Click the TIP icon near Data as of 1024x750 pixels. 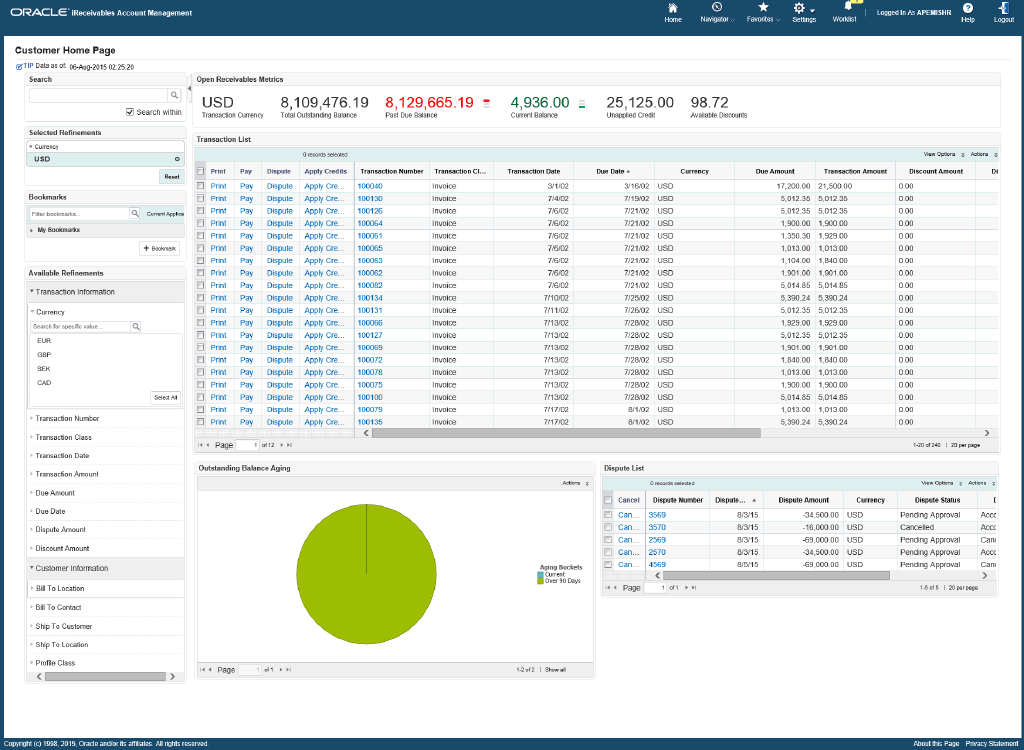click(x=19, y=67)
